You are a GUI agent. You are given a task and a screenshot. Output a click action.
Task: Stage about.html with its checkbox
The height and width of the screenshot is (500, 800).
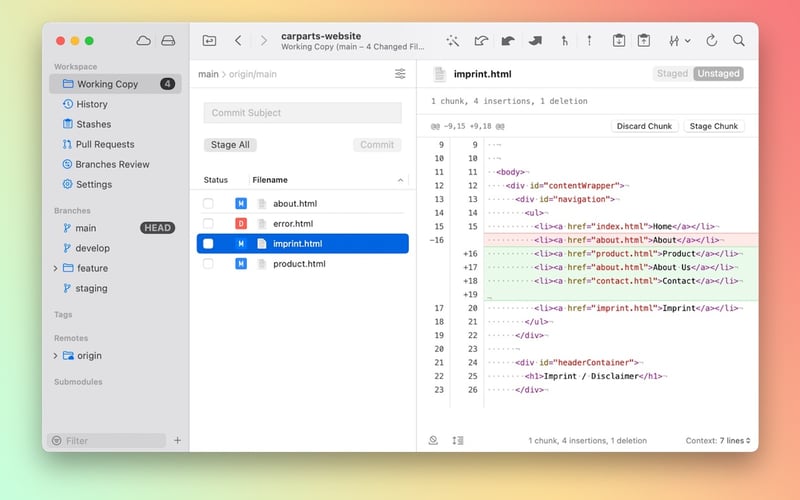tap(208, 204)
